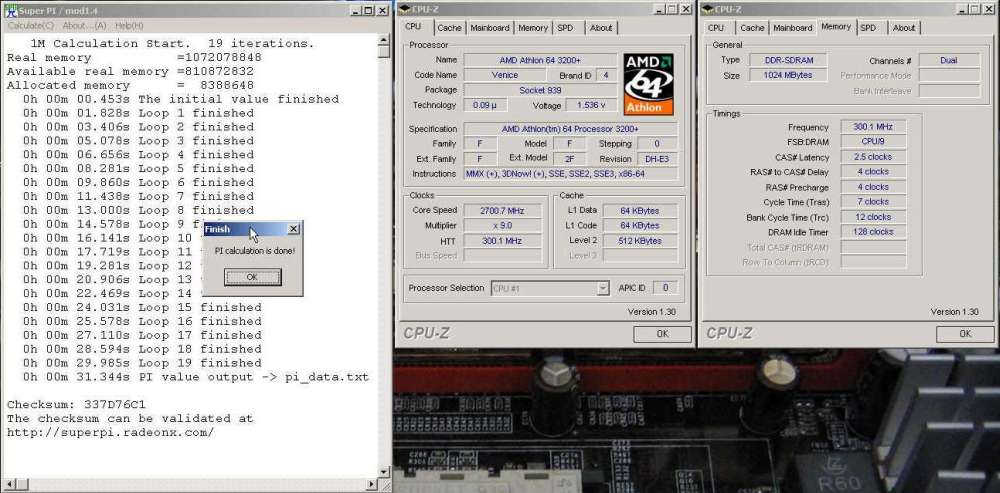
Task: Select Memory tab in right CPU-Z window
Action: pyautogui.click(x=836, y=27)
